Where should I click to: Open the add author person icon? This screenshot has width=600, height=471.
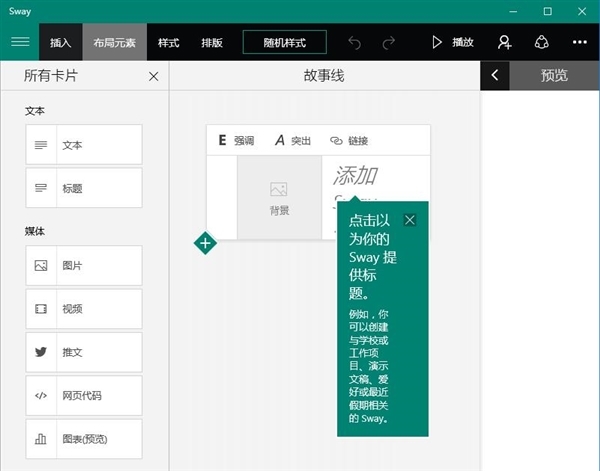[x=504, y=42]
